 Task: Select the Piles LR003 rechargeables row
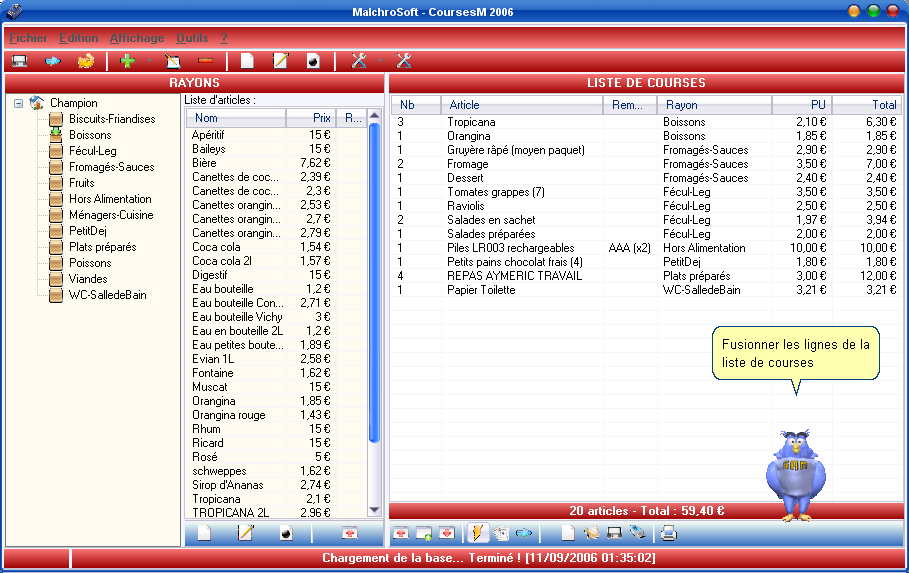(510, 248)
